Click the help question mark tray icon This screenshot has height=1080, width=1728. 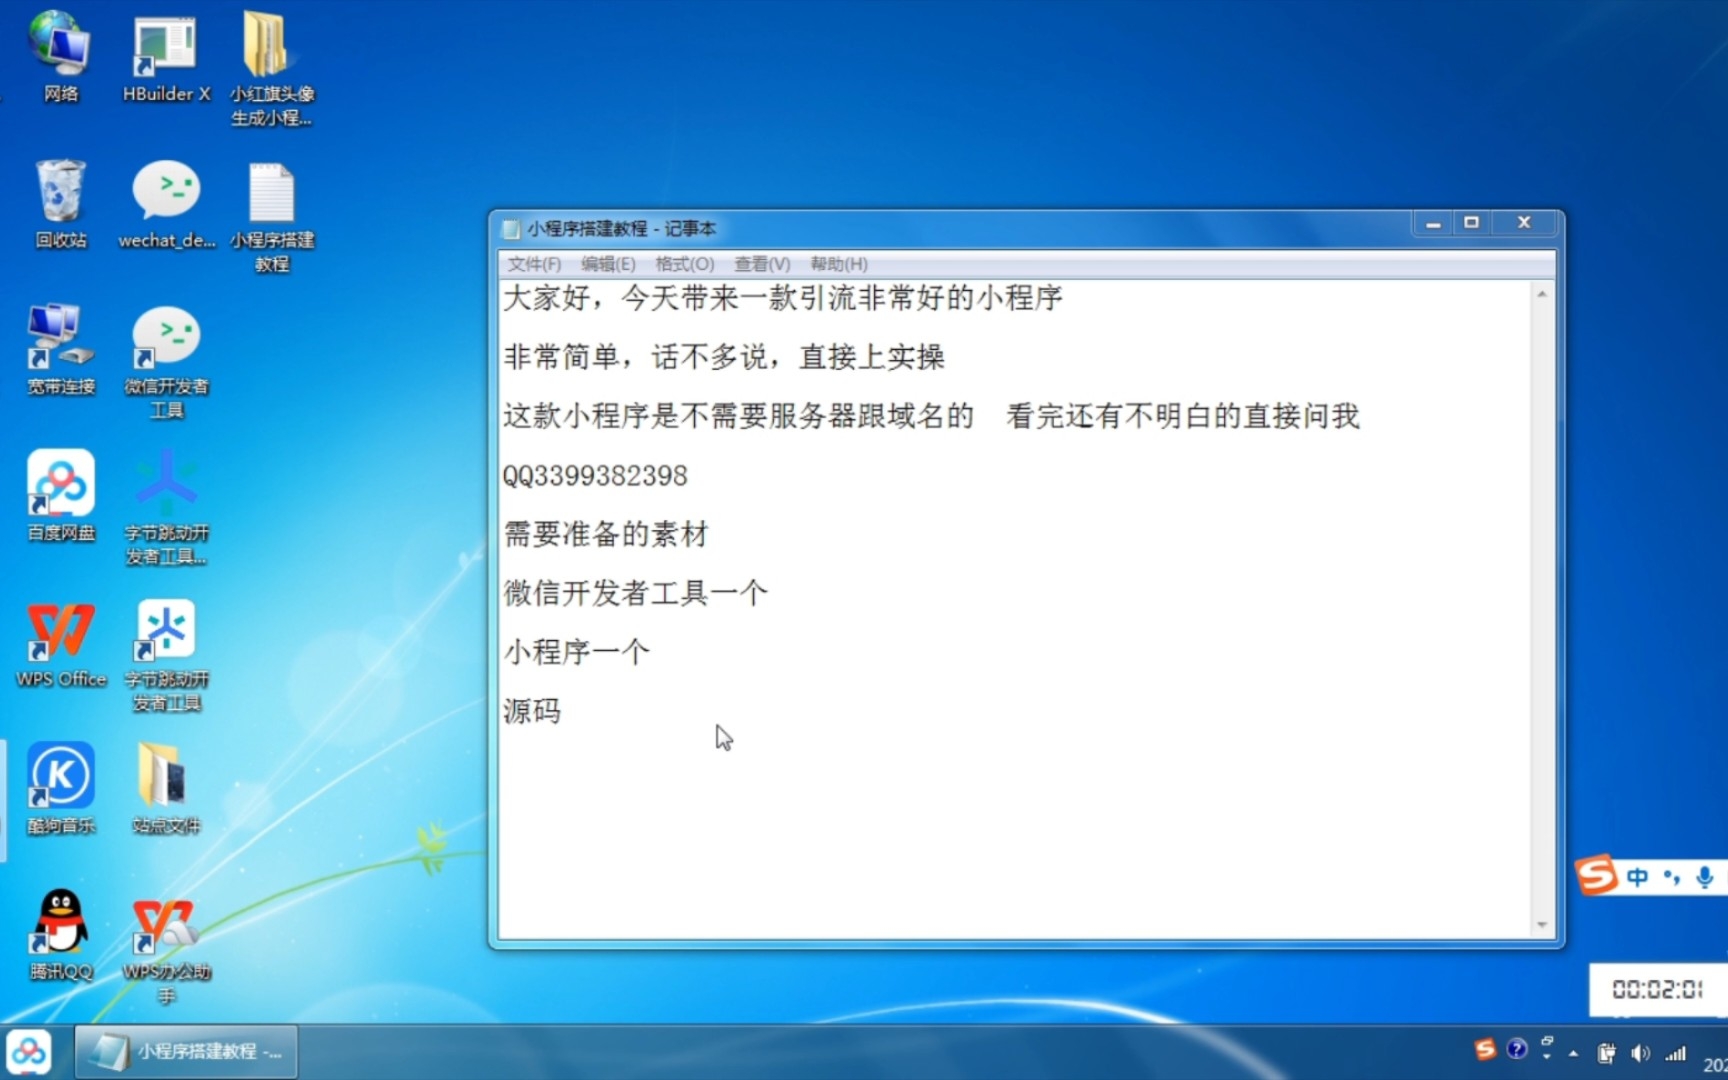coord(1517,1049)
